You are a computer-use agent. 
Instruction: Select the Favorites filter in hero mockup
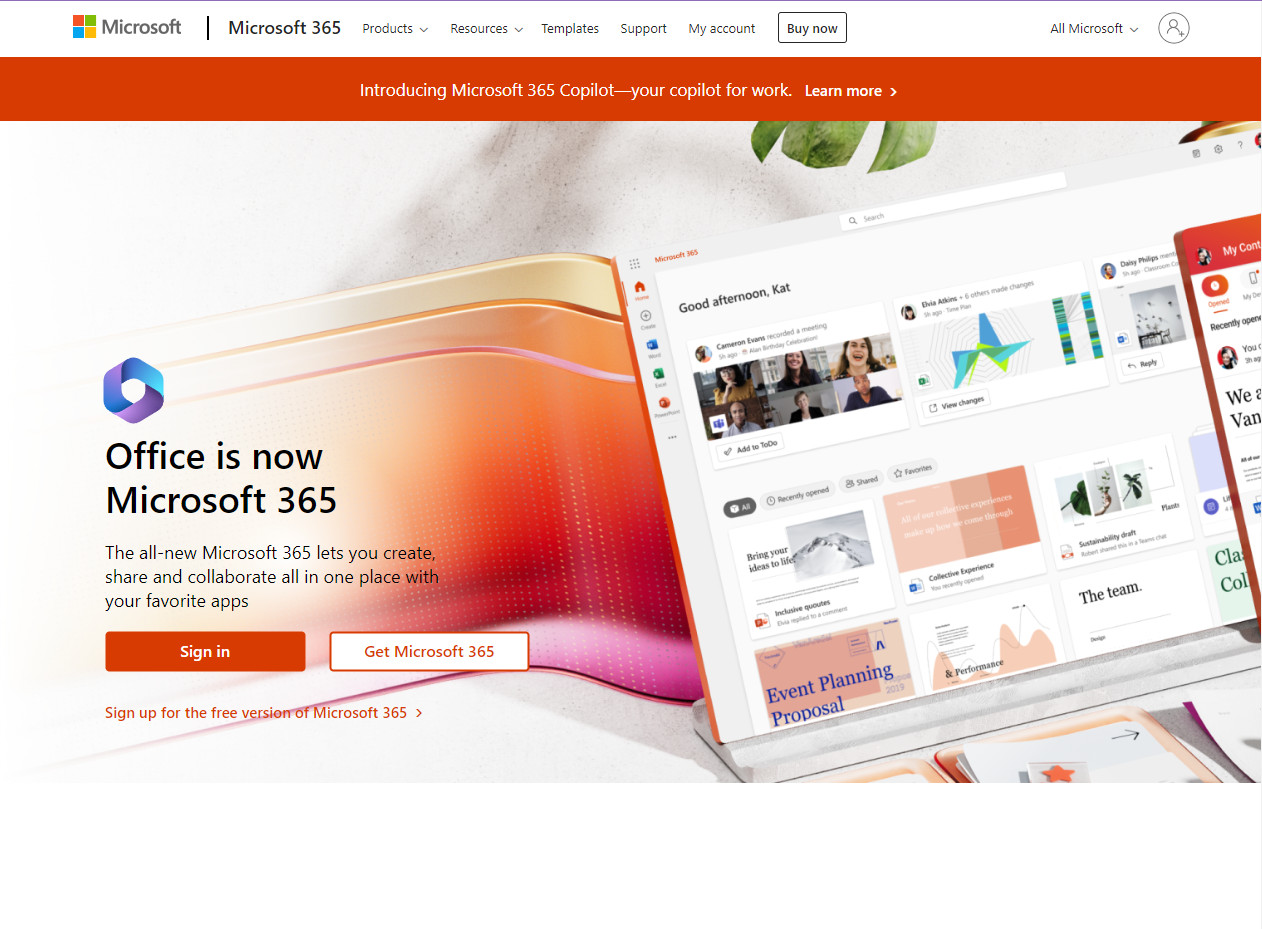pyautogui.click(x=912, y=469)
